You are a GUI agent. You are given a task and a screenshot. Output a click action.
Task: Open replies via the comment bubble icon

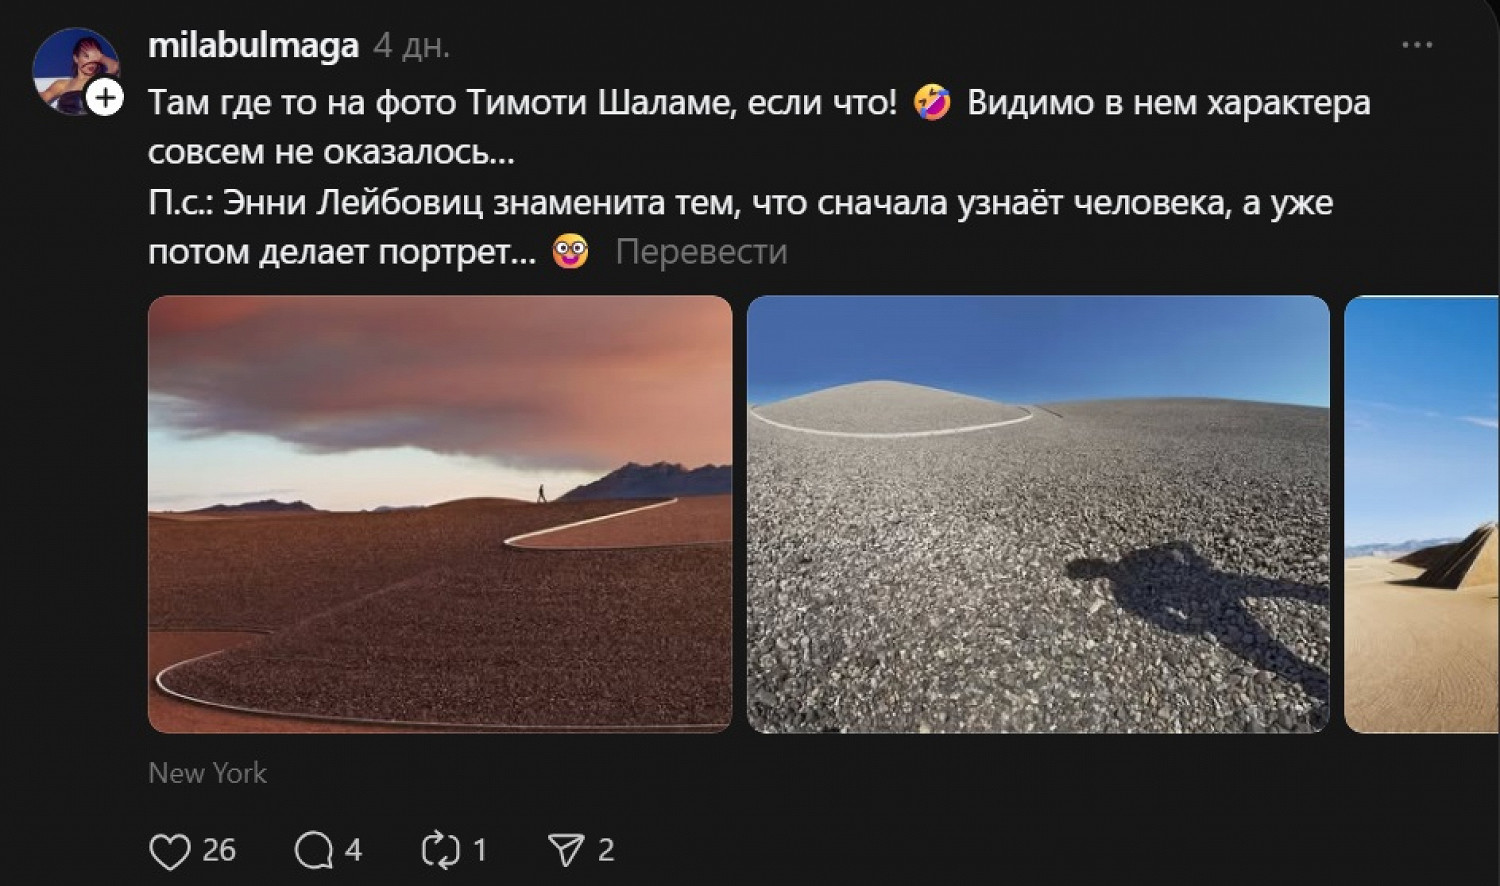[313, 851]
